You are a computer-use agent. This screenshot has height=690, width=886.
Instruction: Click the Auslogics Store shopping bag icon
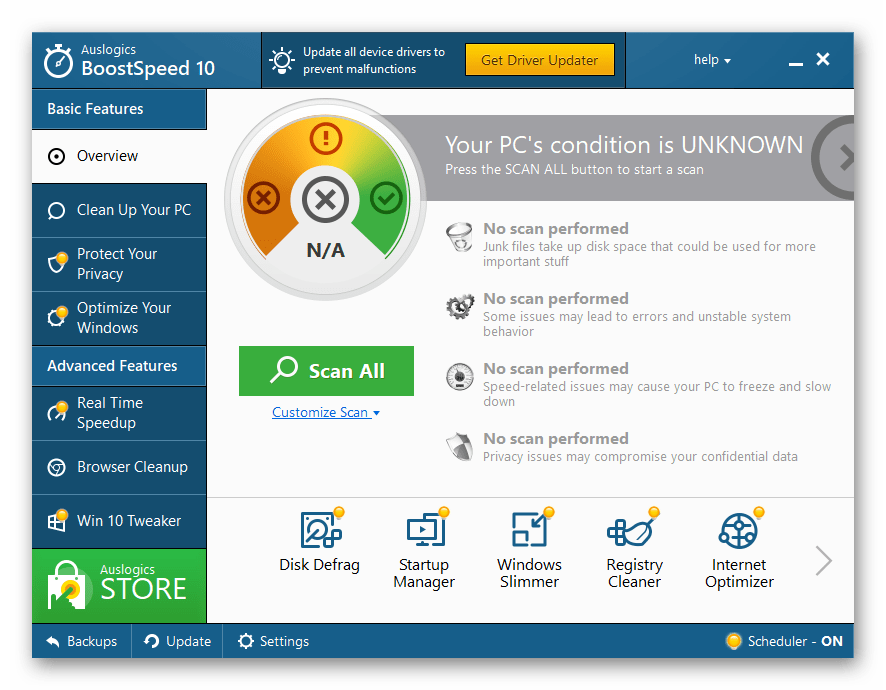point(70,585)
